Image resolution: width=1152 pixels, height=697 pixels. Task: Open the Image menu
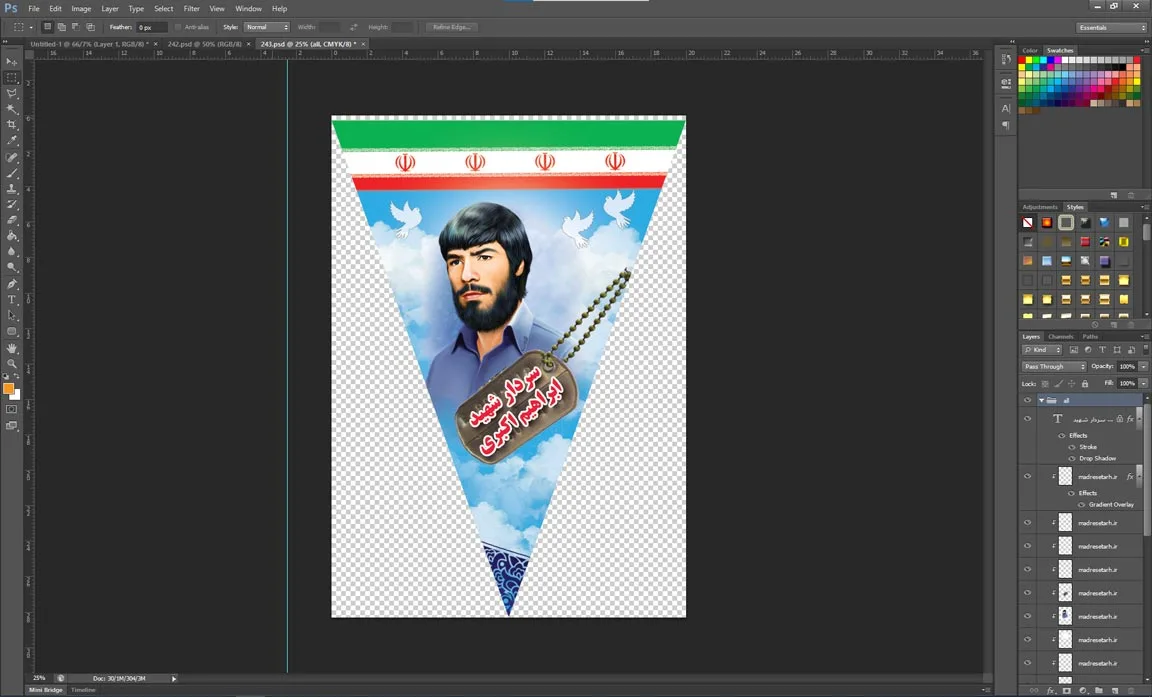[81, 9]
